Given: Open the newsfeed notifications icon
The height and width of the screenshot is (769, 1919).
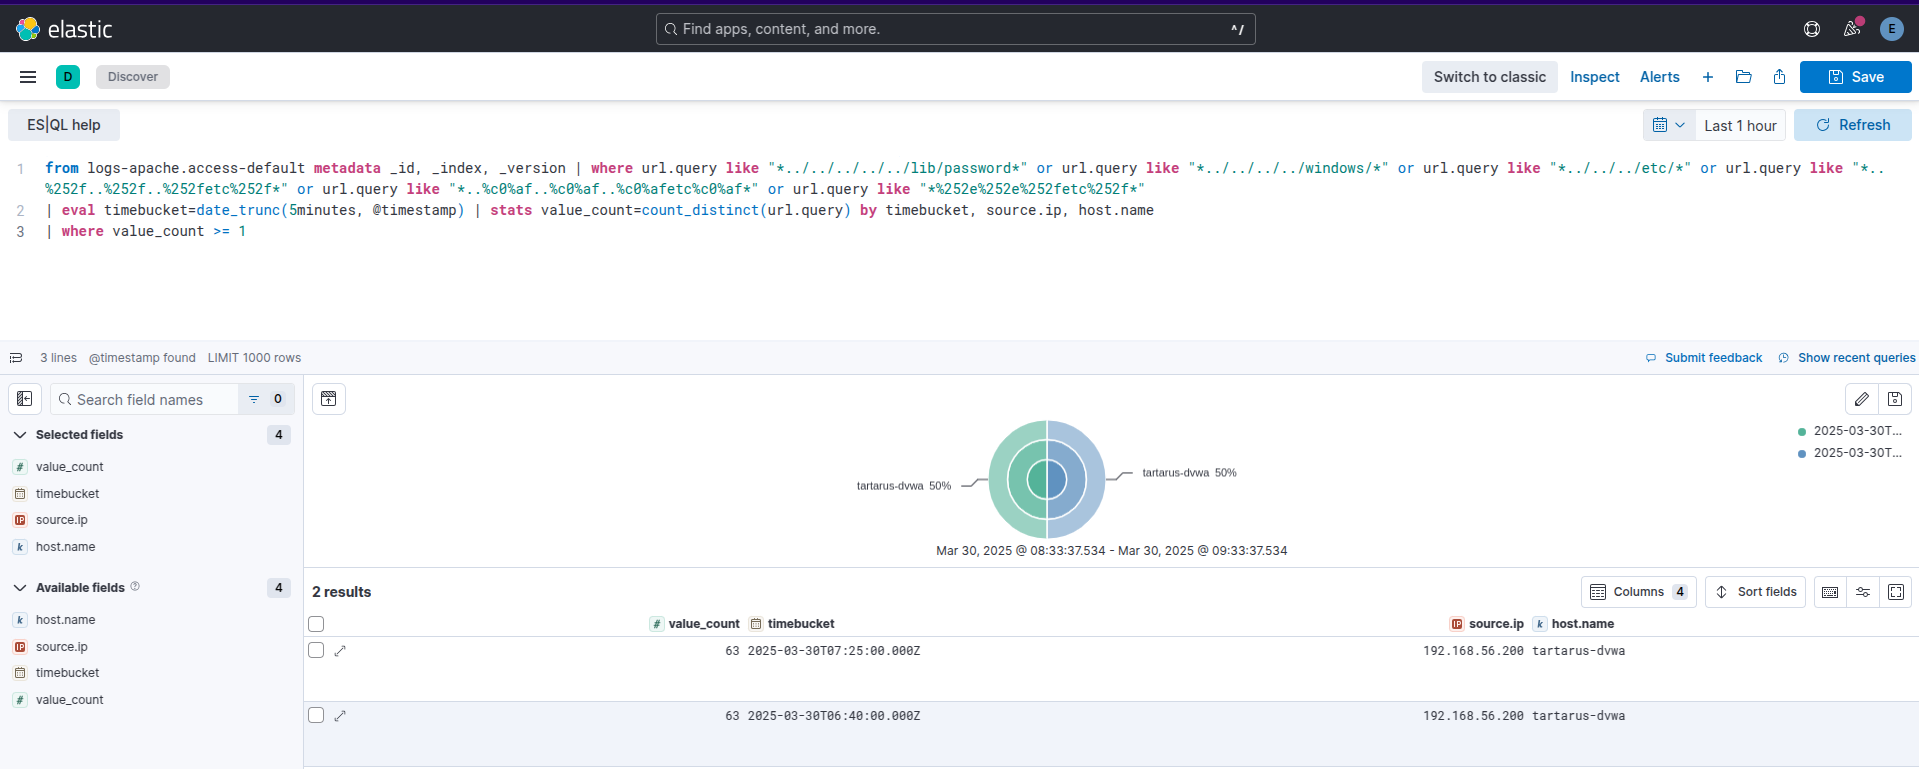Looking at the screenshot, I should (x=1852, y=29).
